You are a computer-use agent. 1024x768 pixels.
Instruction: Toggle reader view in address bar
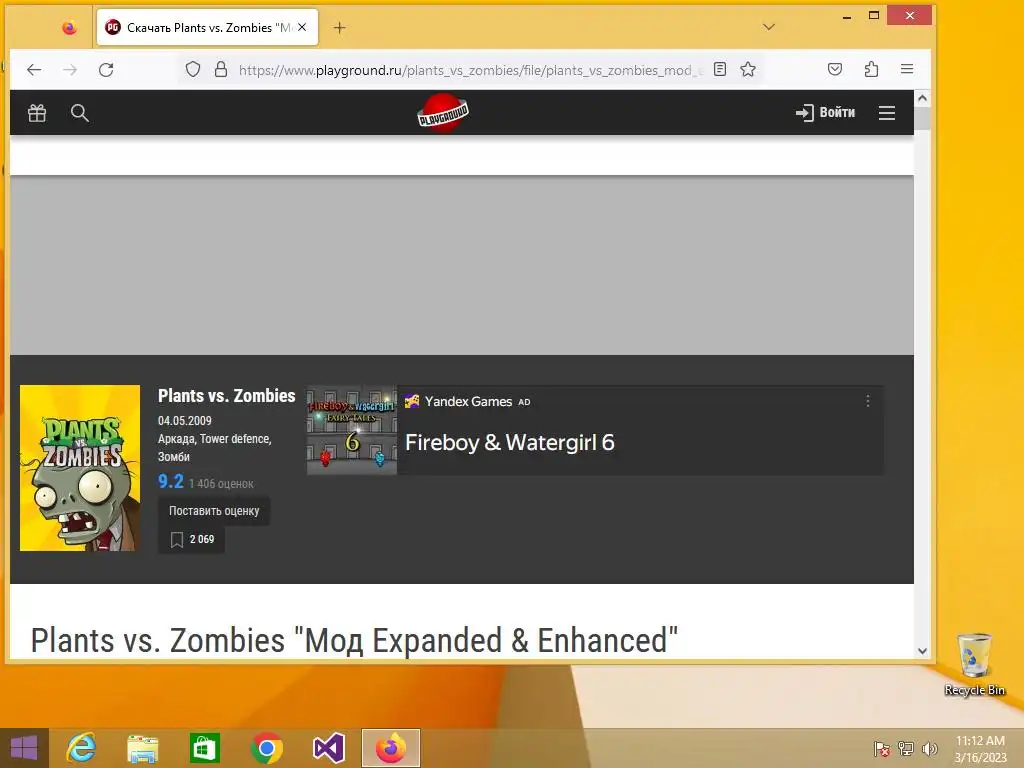720,69
